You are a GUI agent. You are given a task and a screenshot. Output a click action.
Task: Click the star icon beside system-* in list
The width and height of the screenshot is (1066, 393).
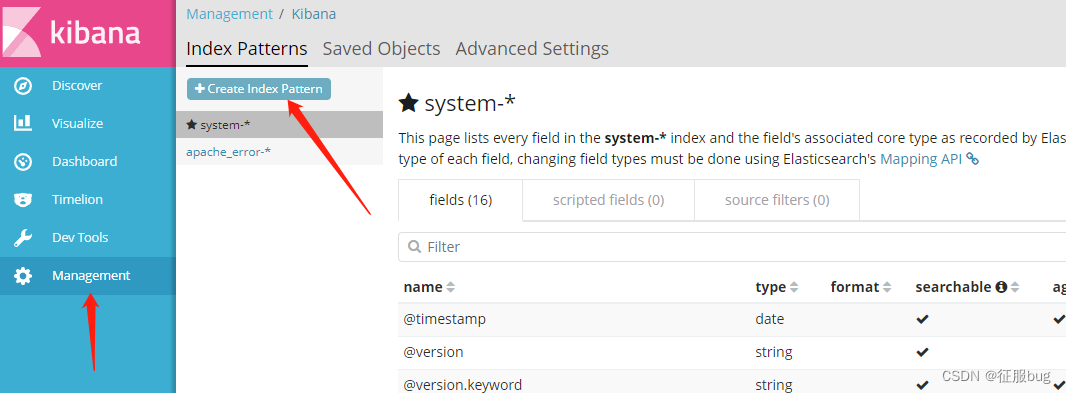point(192,125)
